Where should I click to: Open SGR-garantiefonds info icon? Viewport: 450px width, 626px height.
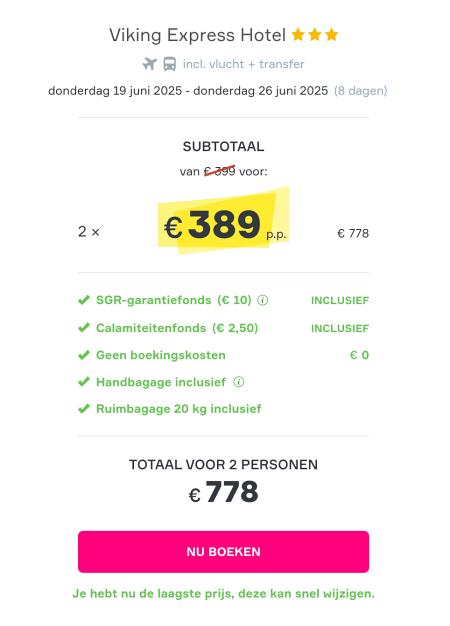click(262, 300)
